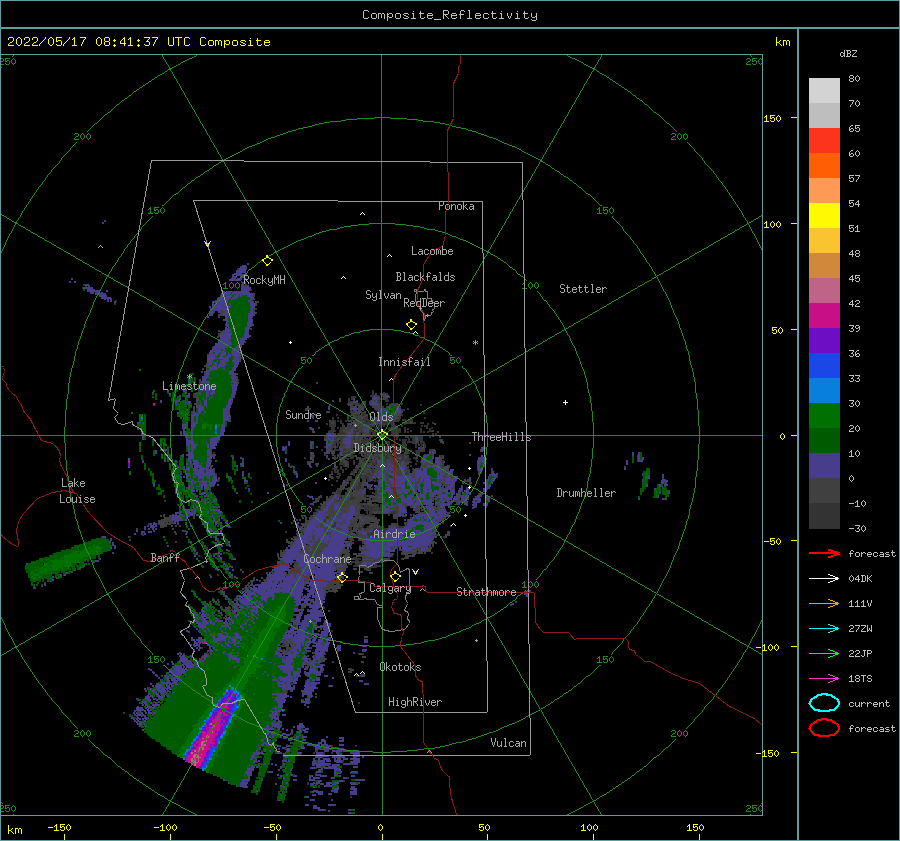Image resolution: width=900 pixels, height=841 pixels.
Task: Select the blue 36 dBZ color swatch
Action: (x=824, y=366)
